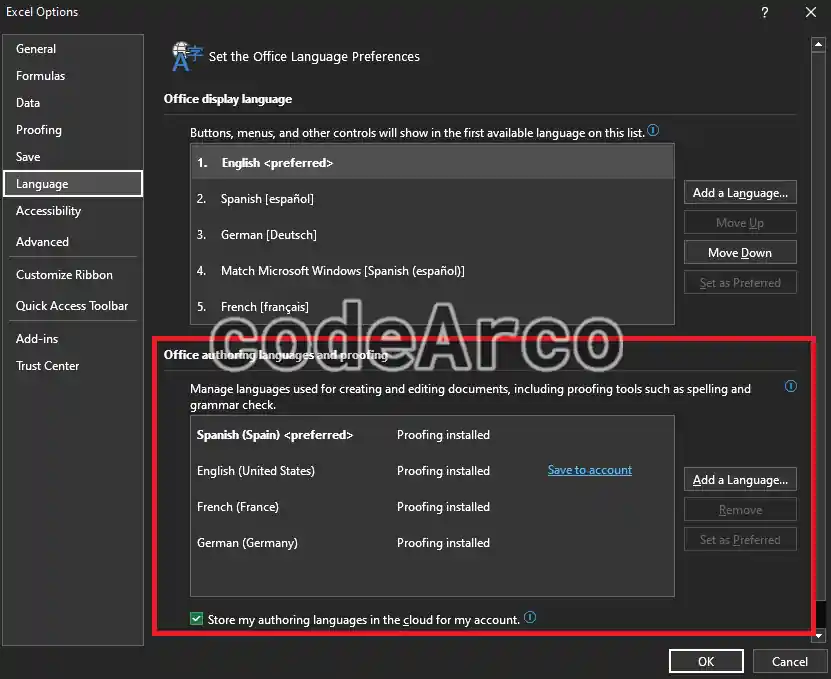This screenshot has width=831, height=679.
Task: Click info icon beside display language description
Action: (653, 130)
